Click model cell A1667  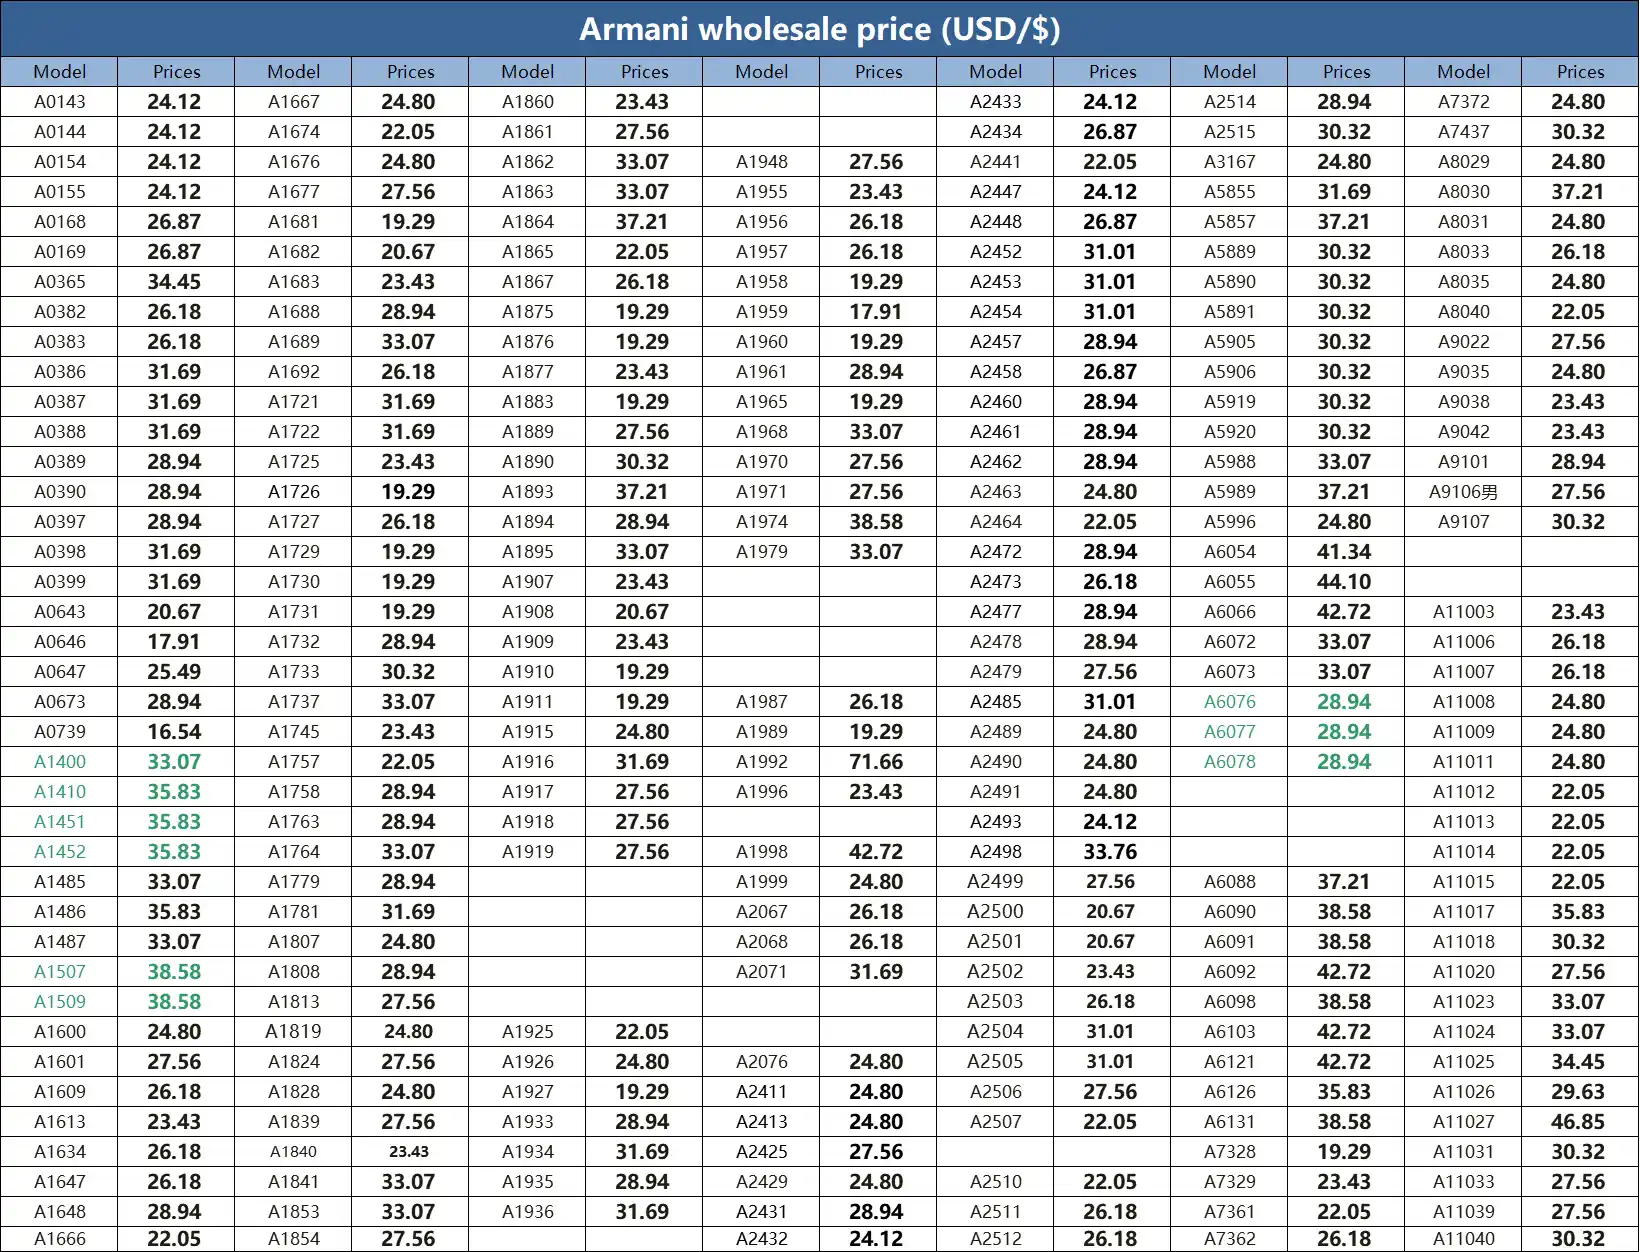click(294, 102)
